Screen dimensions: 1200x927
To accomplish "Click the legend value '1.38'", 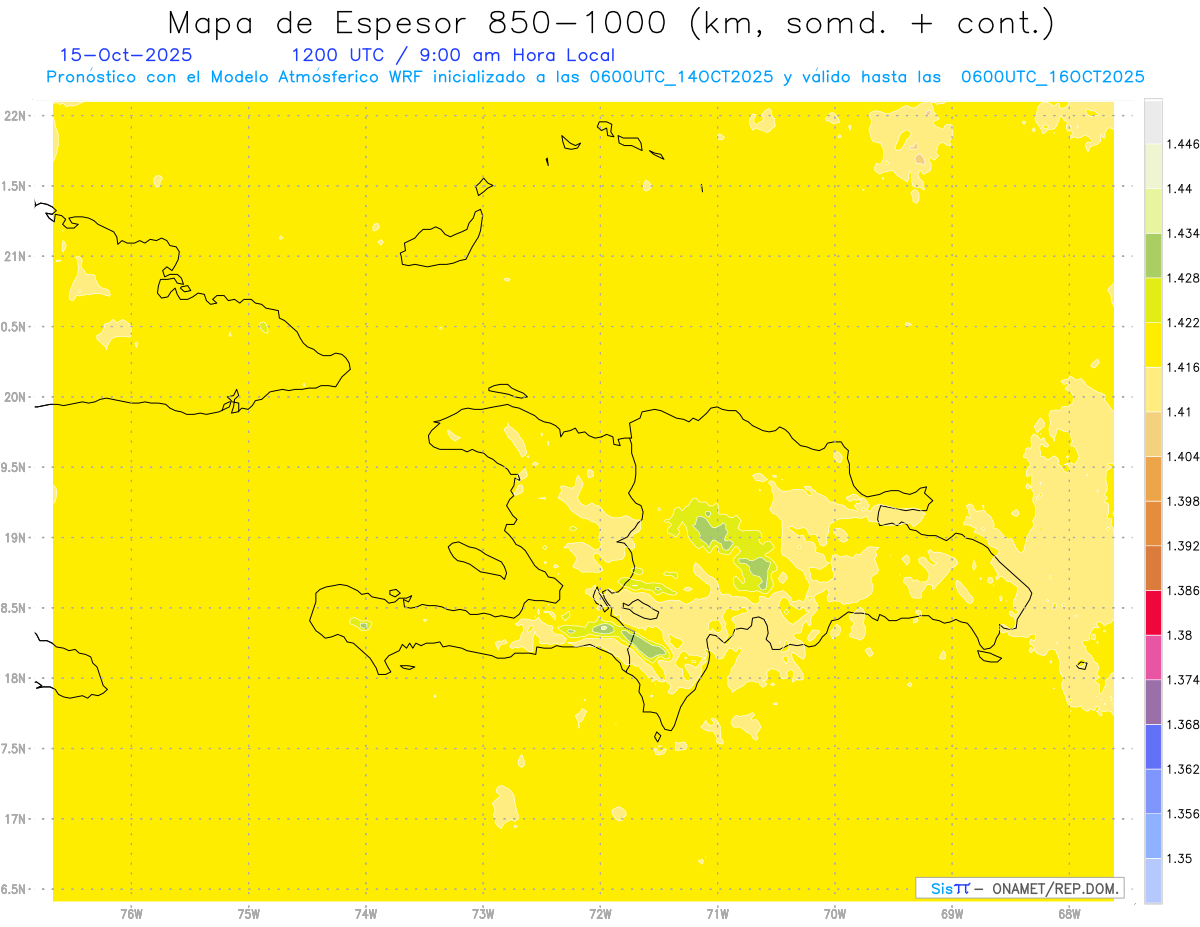I will (x=1180, y=635).
